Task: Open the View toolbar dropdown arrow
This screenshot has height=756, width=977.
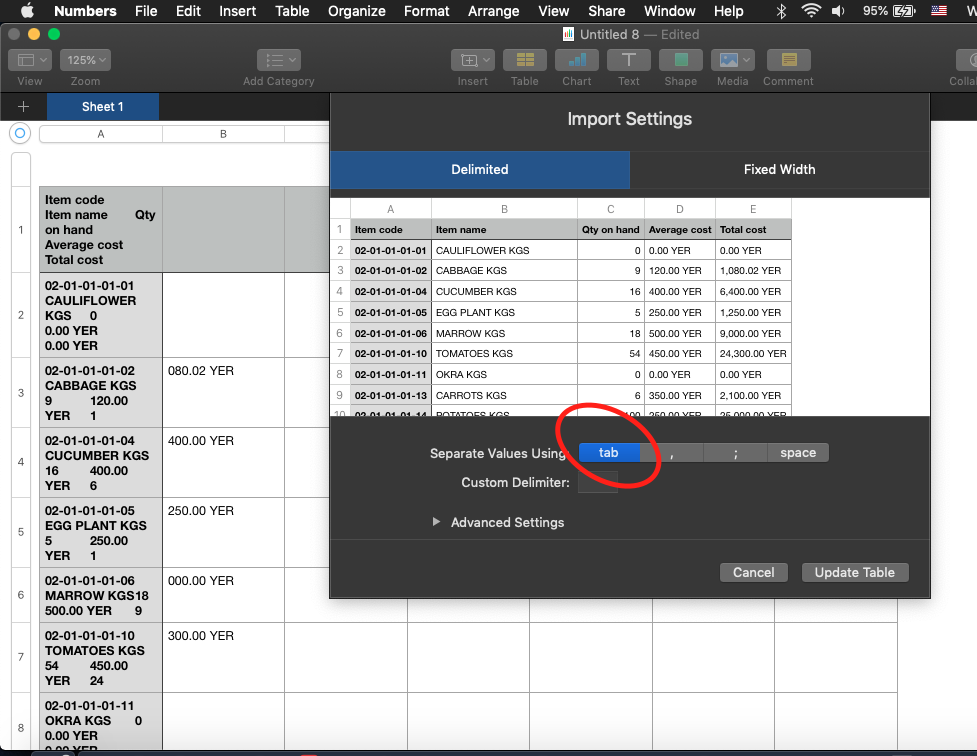Action: point(43,60)
